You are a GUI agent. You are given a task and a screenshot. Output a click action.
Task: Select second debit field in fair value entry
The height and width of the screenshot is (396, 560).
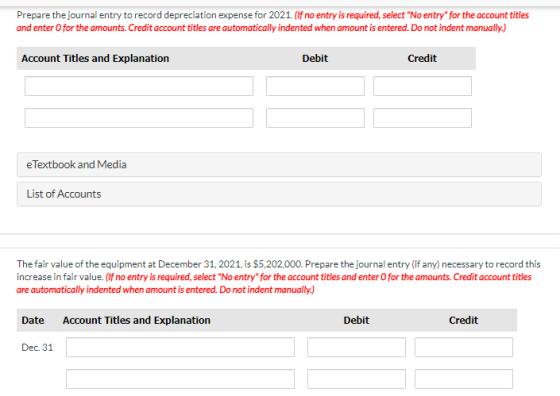(356, 379)
